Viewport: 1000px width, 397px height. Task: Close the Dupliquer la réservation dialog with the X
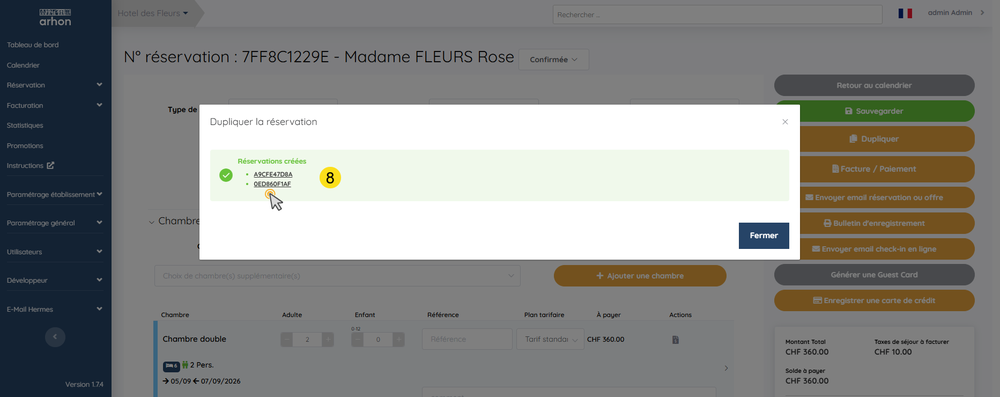point(785,122)
